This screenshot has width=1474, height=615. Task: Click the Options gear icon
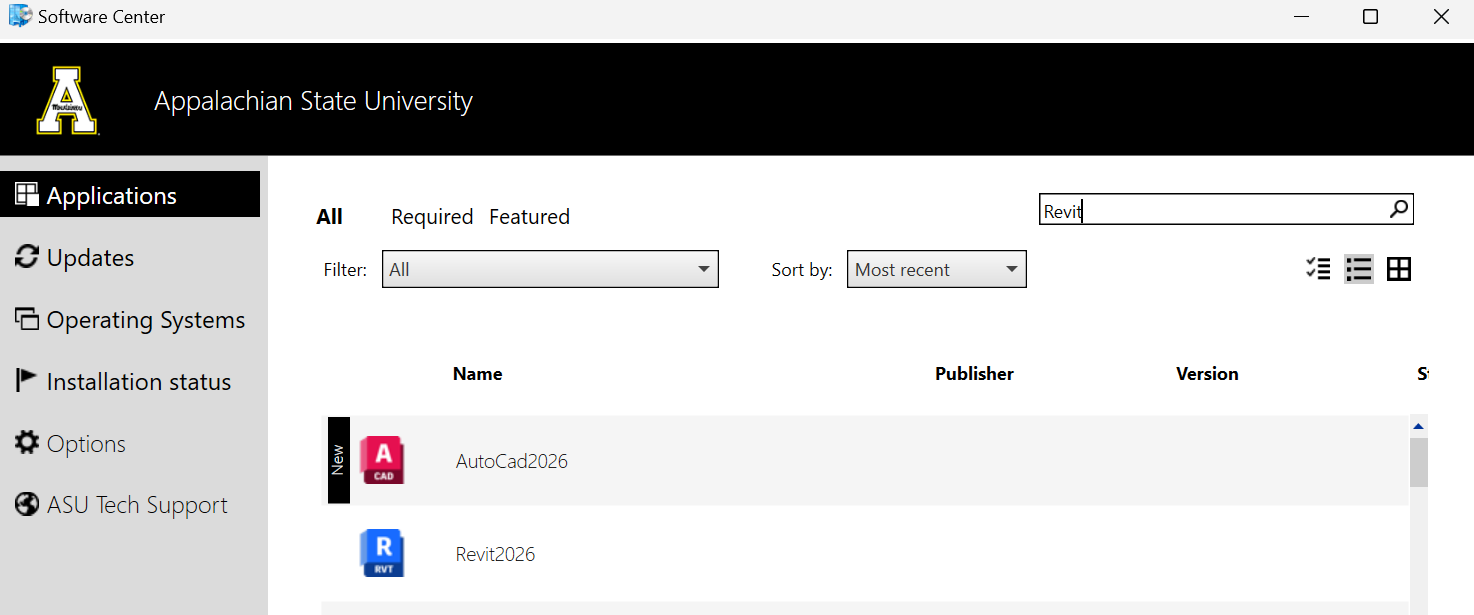pos(27,443)
